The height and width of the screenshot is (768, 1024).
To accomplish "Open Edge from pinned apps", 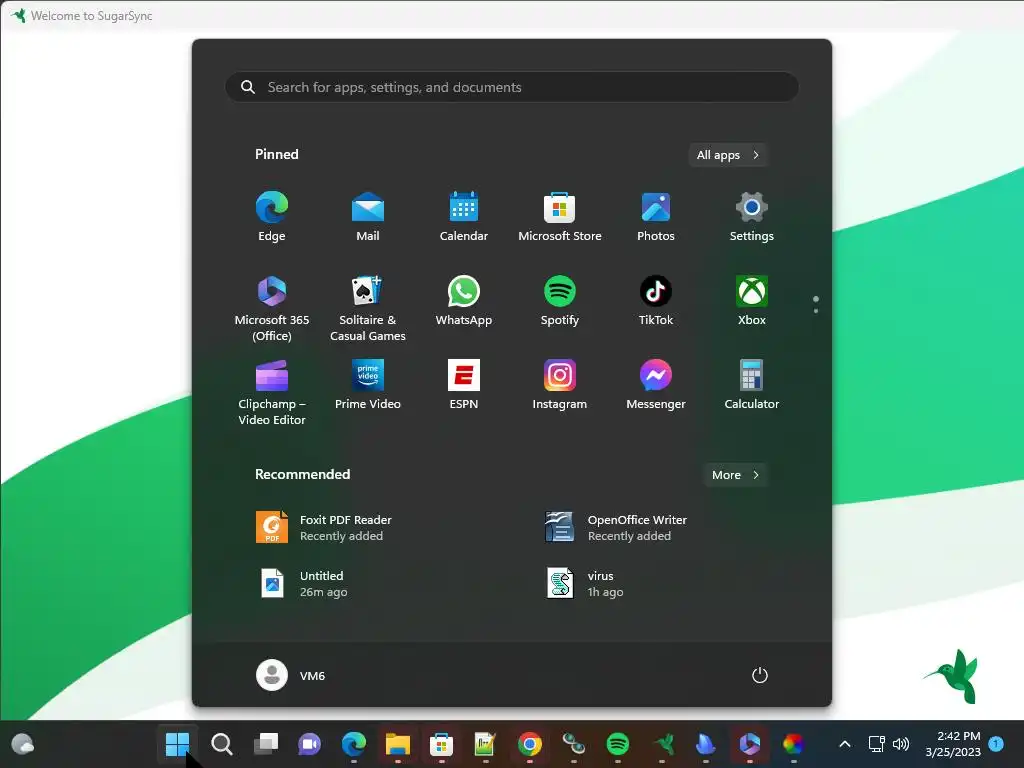I will [x=272, y=217].
